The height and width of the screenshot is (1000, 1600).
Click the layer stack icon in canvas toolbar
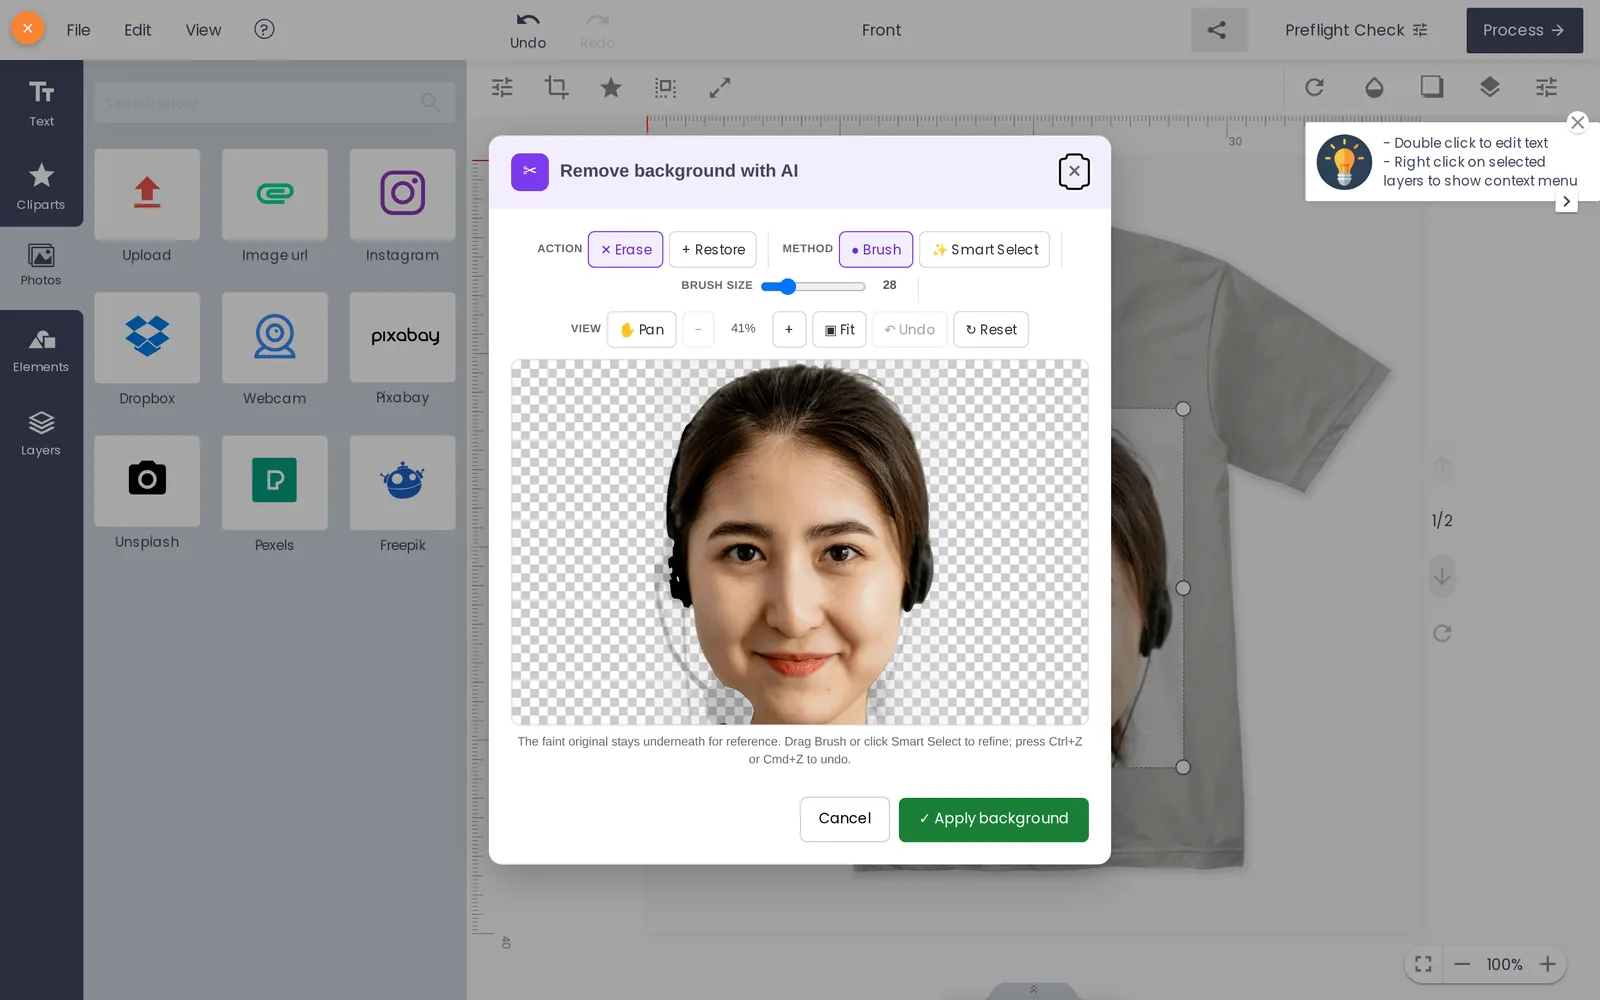[x=1490, y=87]
